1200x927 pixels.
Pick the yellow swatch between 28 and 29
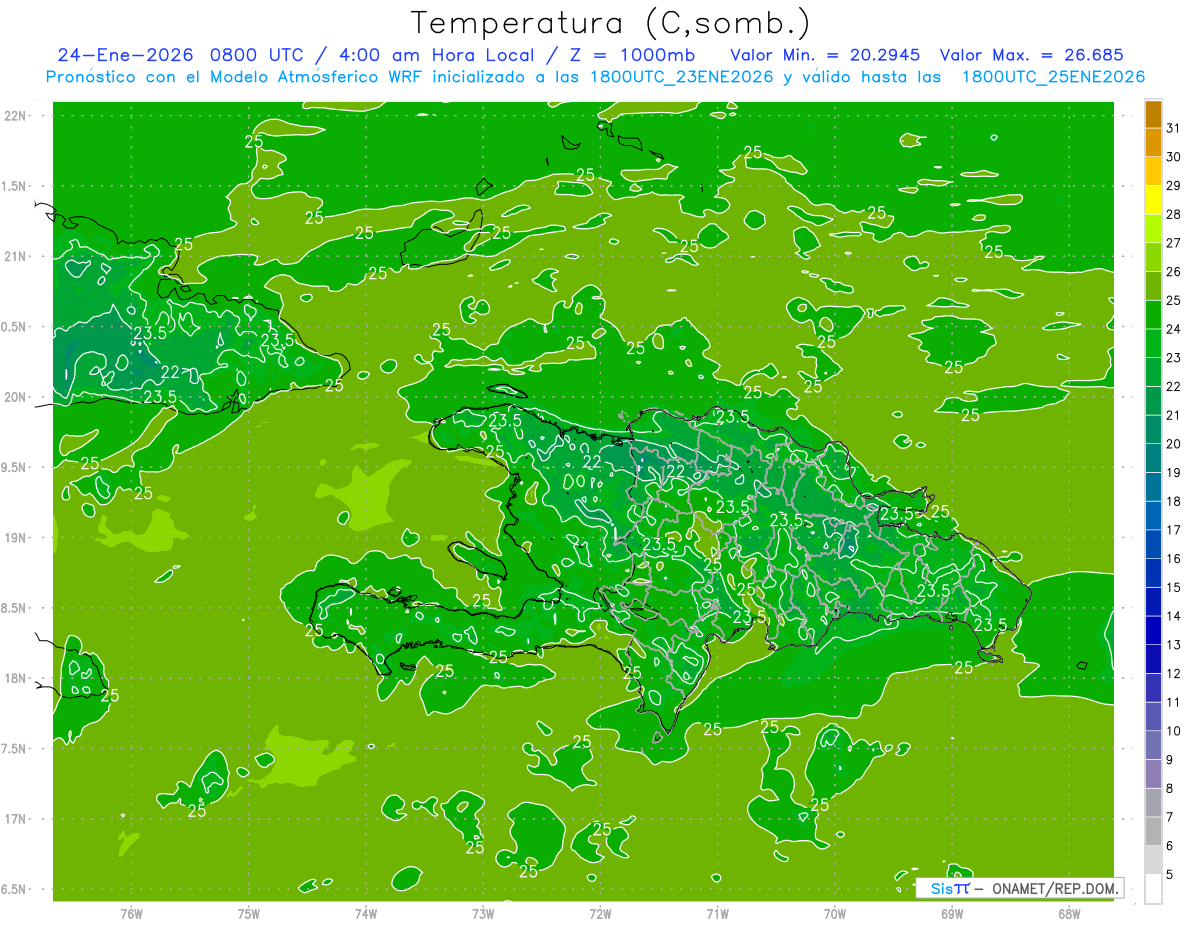point(1153,200)
